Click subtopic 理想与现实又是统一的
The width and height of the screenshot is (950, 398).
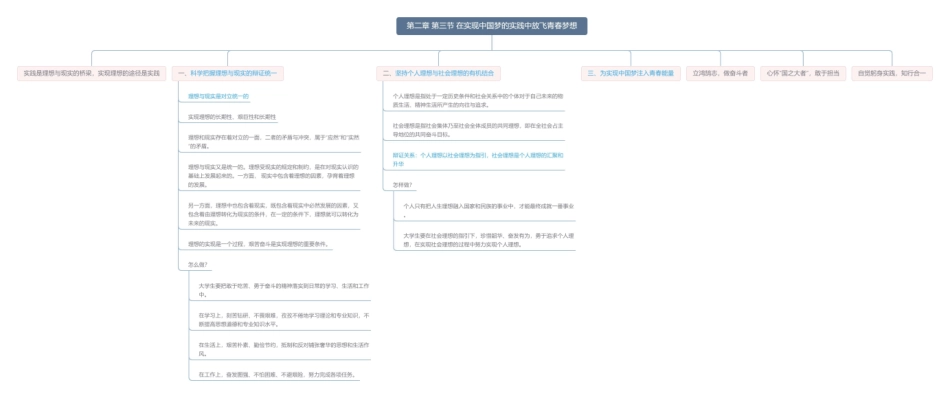[274, 176]
